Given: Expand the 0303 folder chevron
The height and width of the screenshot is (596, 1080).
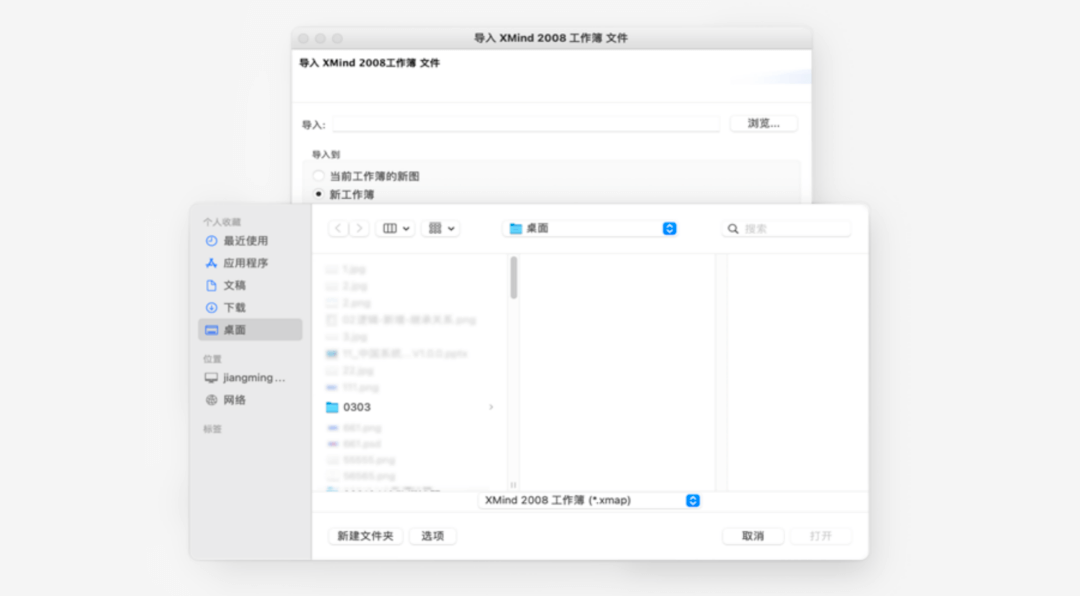Looking at the screenshot, I should tap(491, 407).
